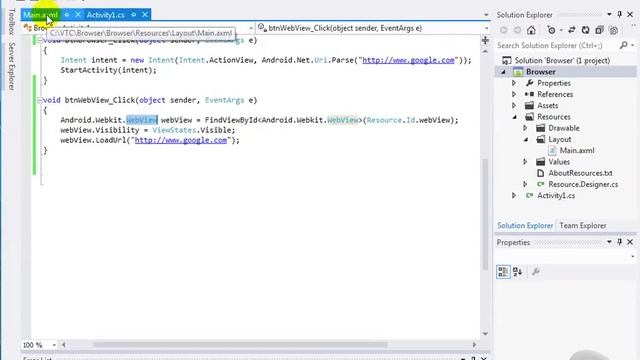
Task: Click ViewStates in the Visibility line
Action: click(x=174, y=130)
